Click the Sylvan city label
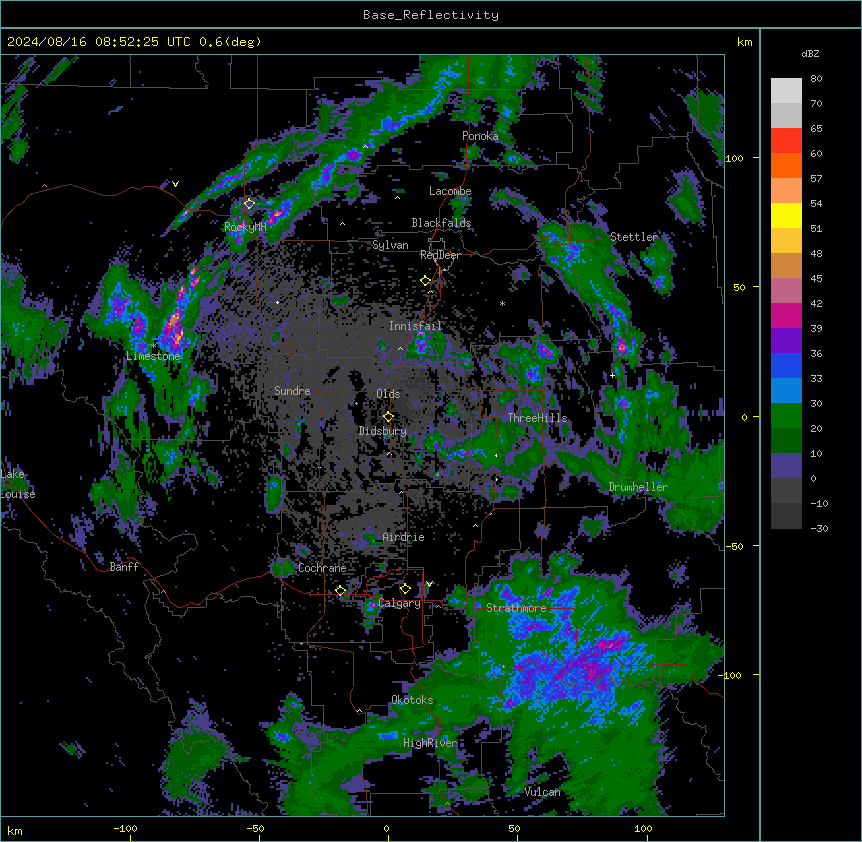 390,245
